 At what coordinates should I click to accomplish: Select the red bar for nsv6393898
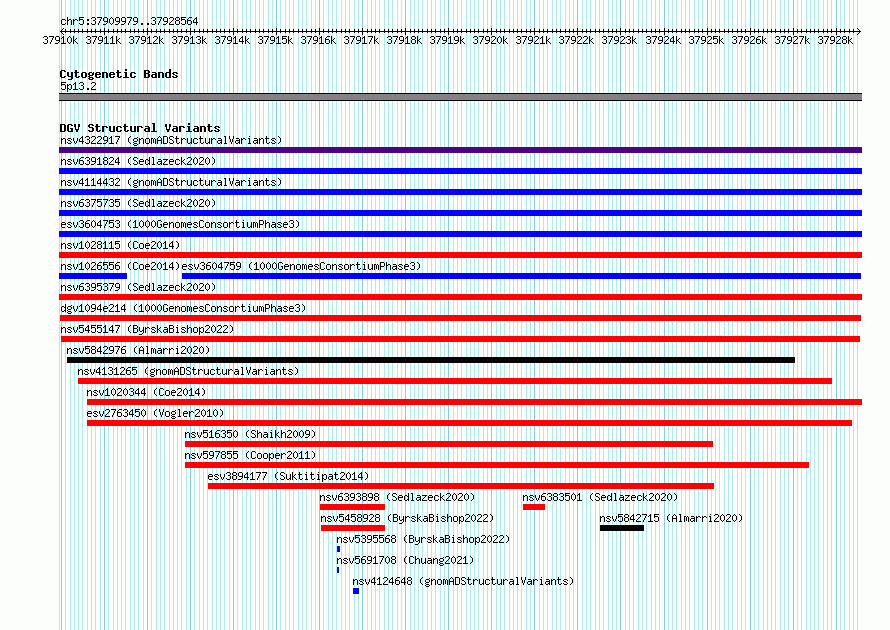click(x=352, y=507)
